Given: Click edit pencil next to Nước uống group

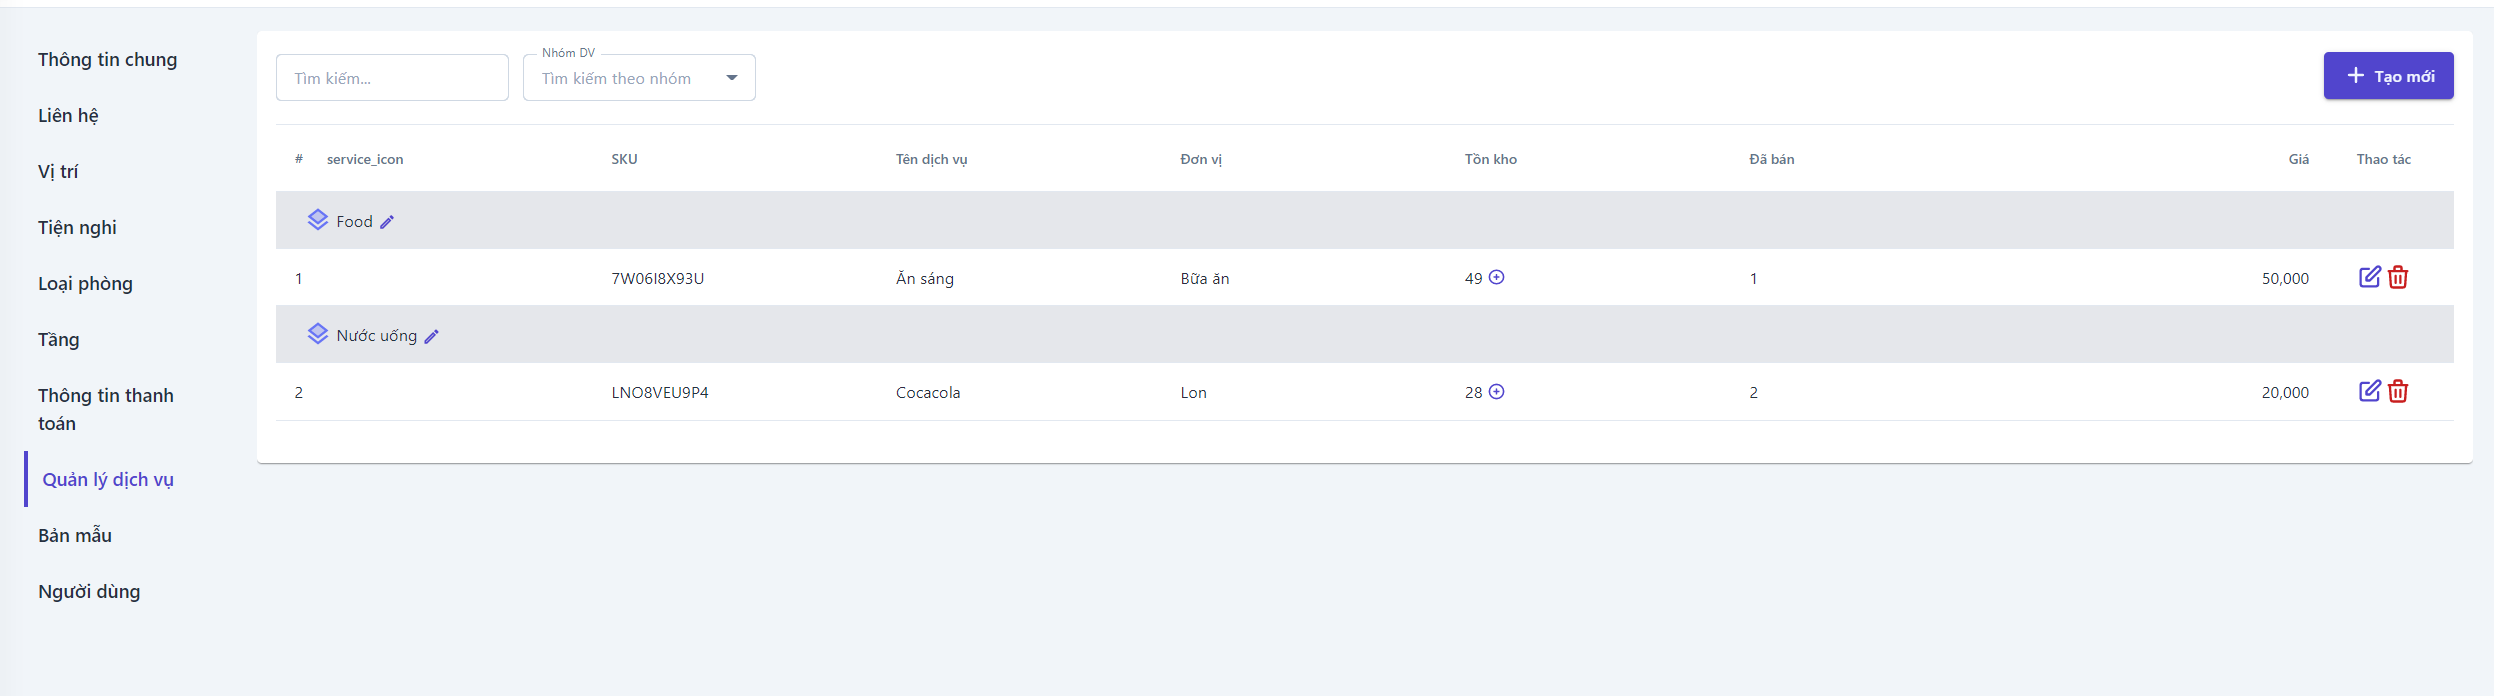Looking at the screenshot, I should [431, 337].
